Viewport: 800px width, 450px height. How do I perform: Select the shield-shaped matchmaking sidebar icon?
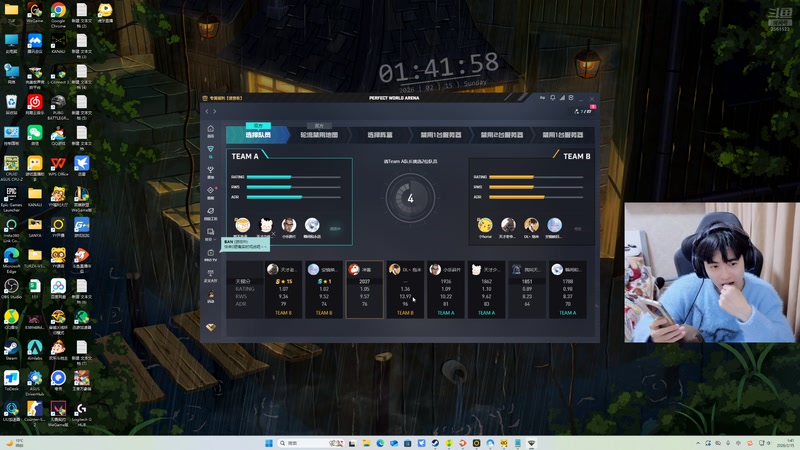(210, 150)
